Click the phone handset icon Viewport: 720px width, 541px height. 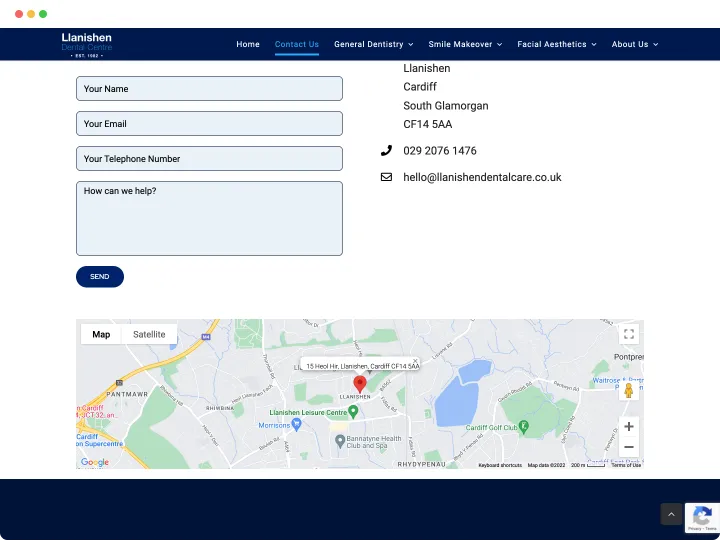coord(386,151)
